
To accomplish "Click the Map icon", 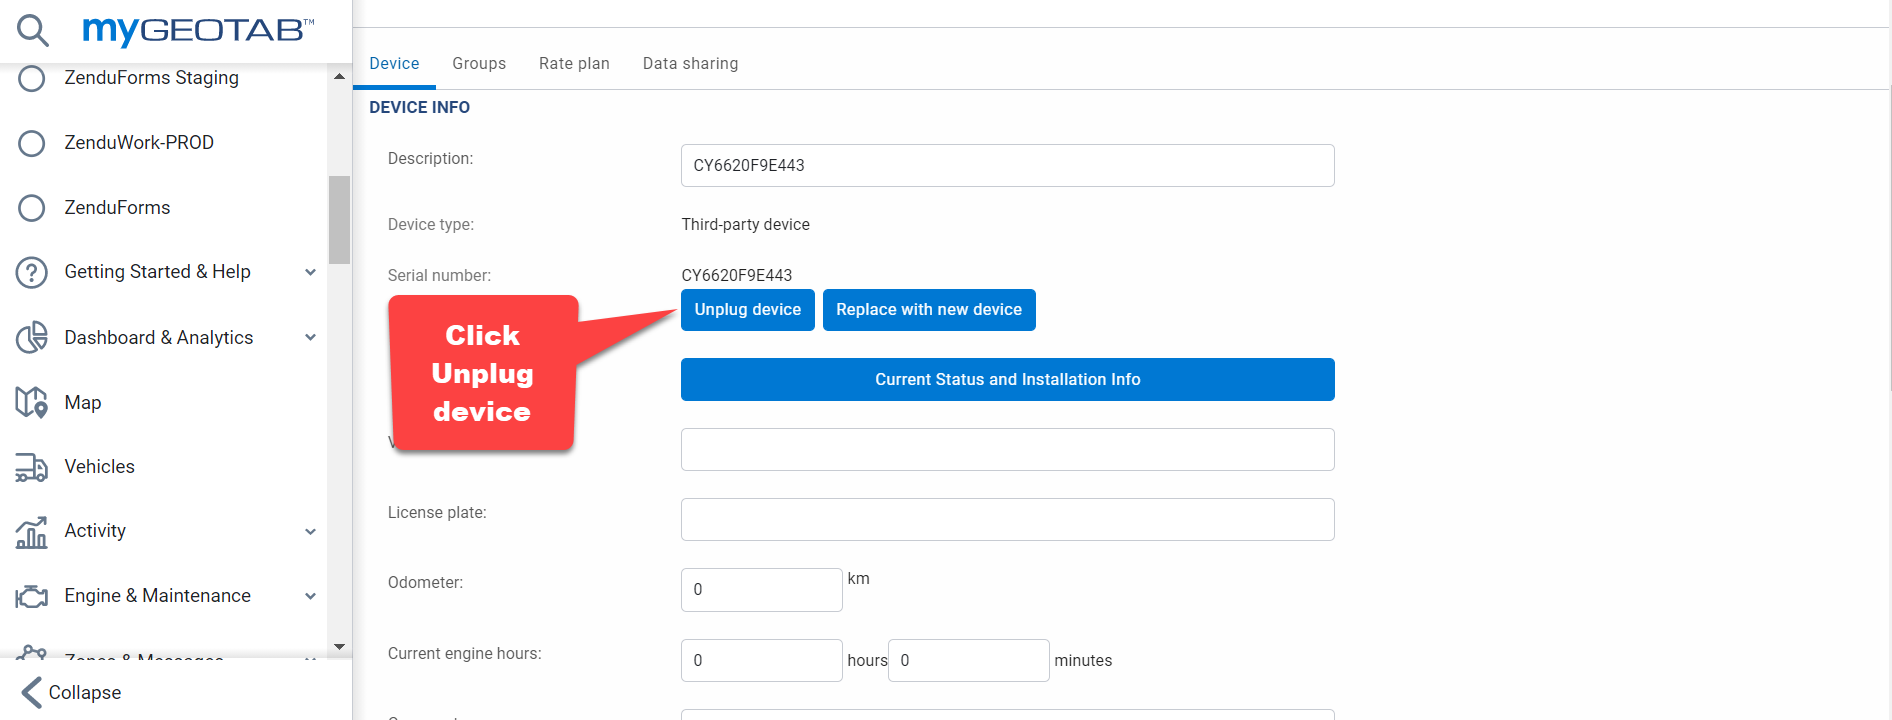I will click(x=32, y=402).
